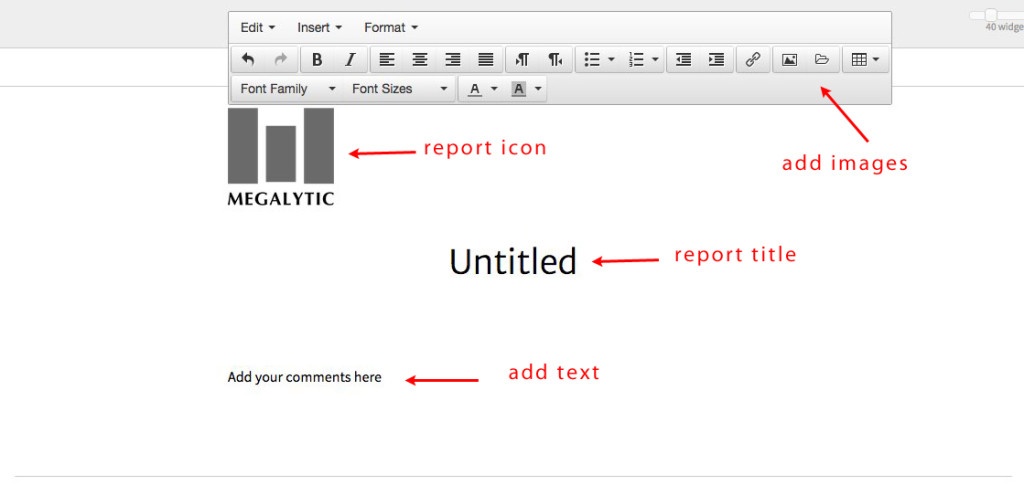1024x496 pixels.
Task: Open the Format menu
Action: (x=391, y=27)
